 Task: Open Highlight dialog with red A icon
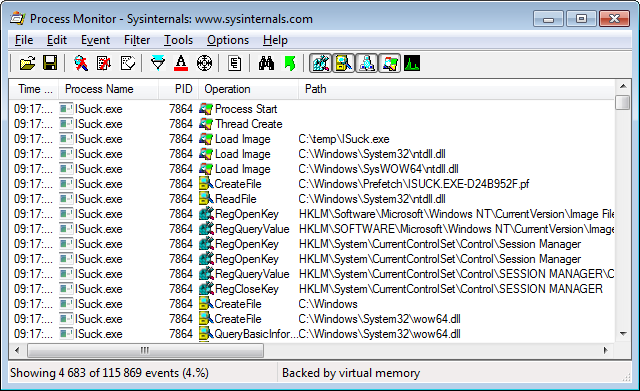(181, 63)
